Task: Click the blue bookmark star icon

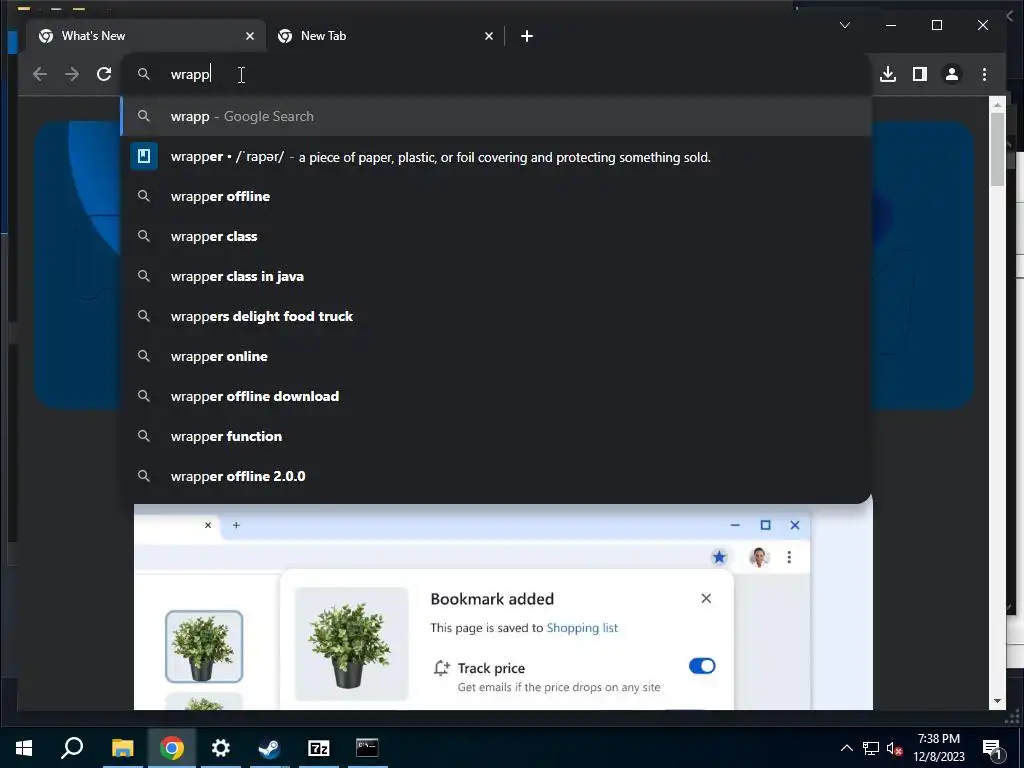Action: click(x=719, y=557)
